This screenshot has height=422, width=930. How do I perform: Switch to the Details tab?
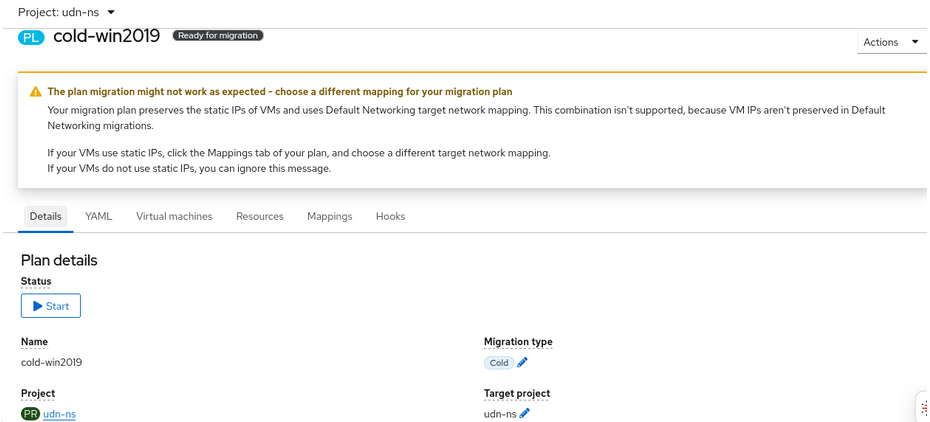tap(45, 216)
